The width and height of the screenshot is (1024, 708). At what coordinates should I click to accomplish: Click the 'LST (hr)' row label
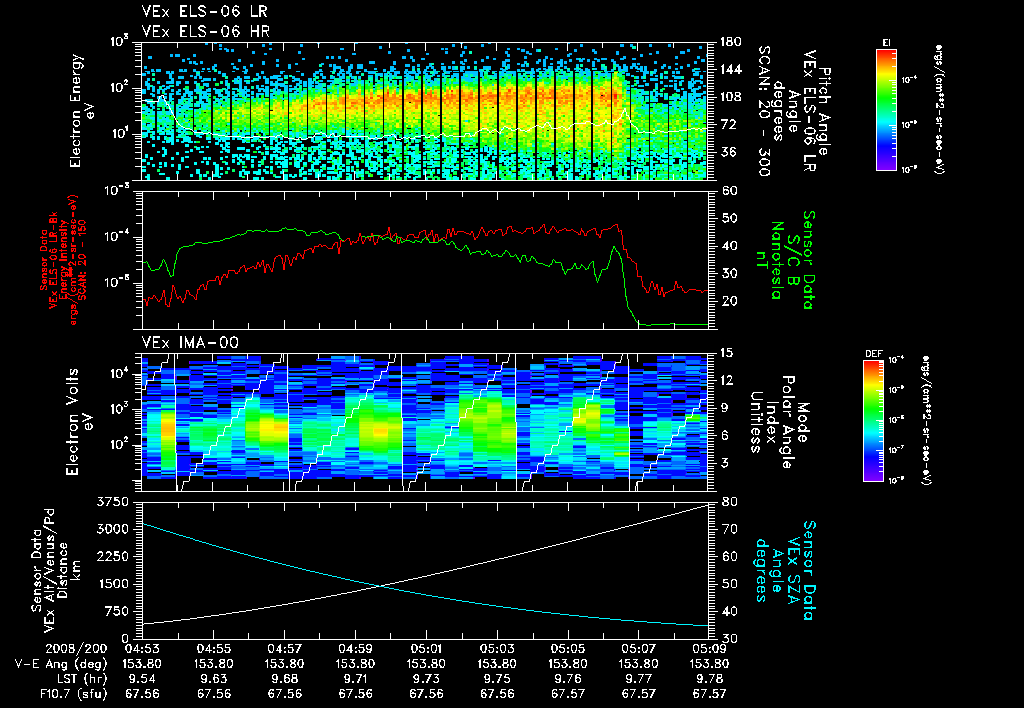point(80,679)
